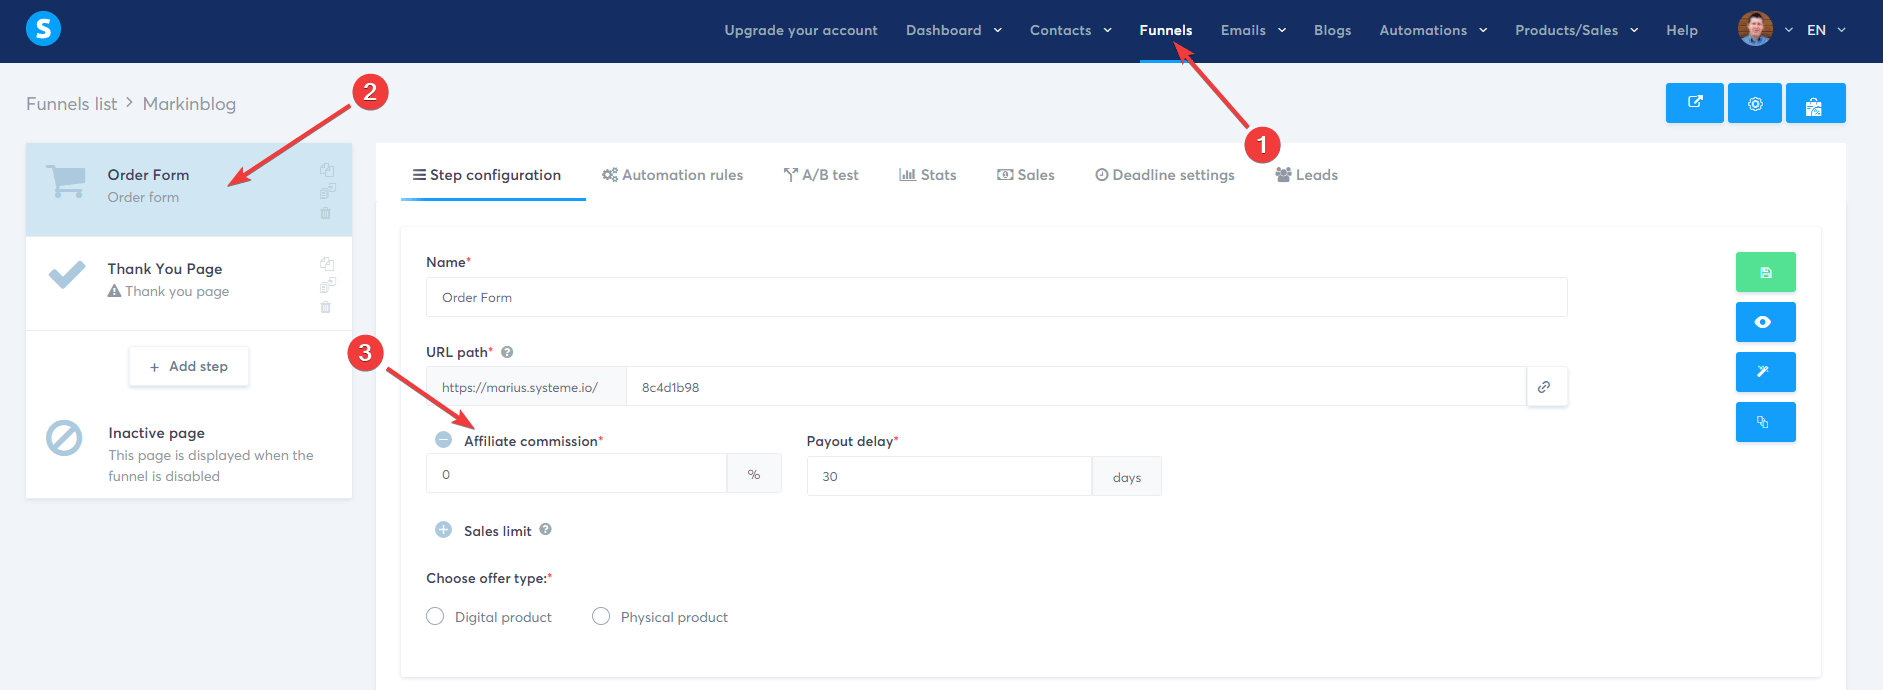Expand Sales limit with plus toggle
The image size is (1883, 690).
tap(444, 530)
